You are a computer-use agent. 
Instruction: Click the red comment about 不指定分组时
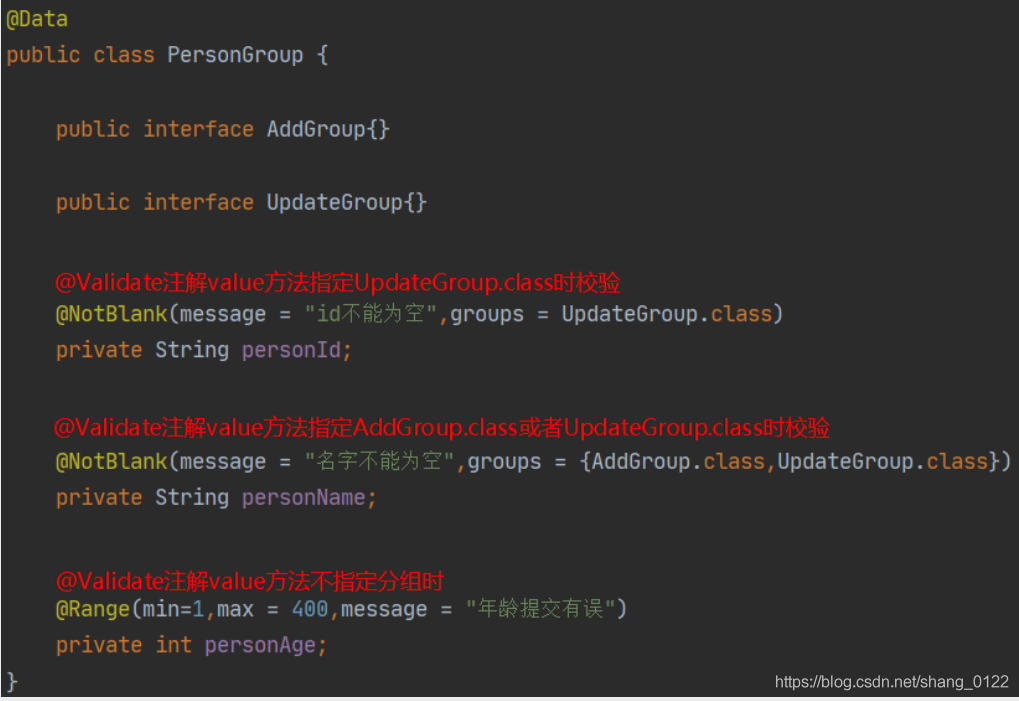(250, 581)
